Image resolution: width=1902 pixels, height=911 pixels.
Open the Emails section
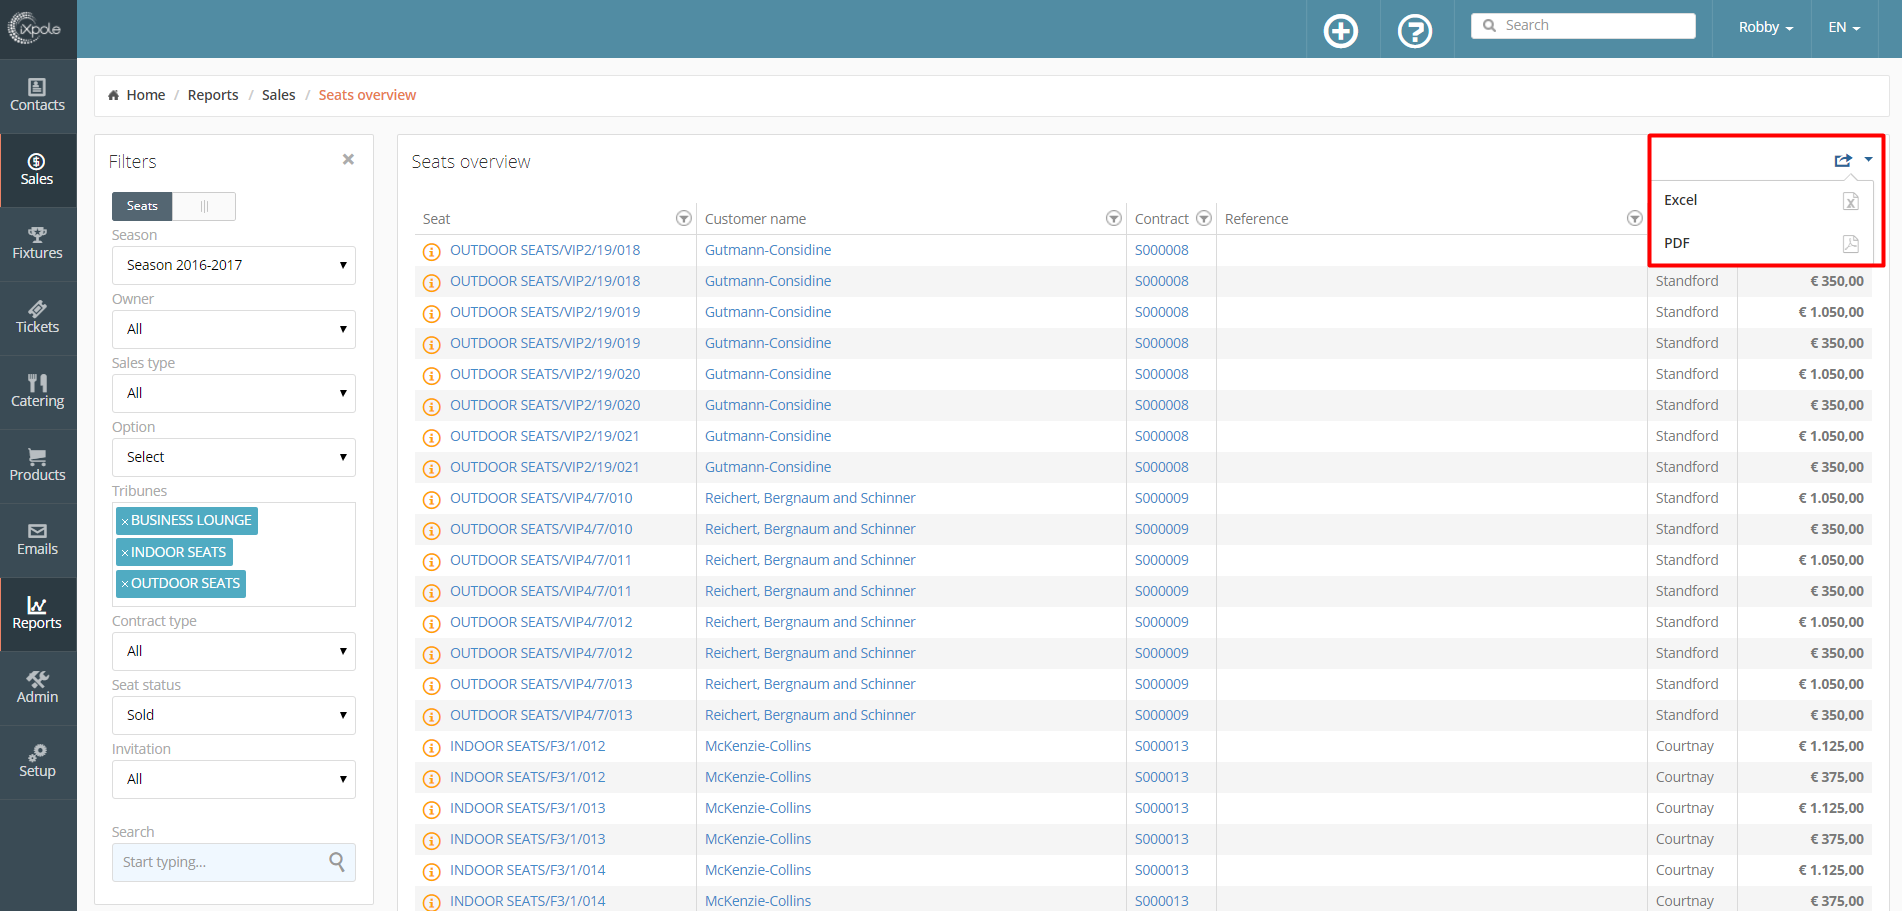tap(38, 540)
